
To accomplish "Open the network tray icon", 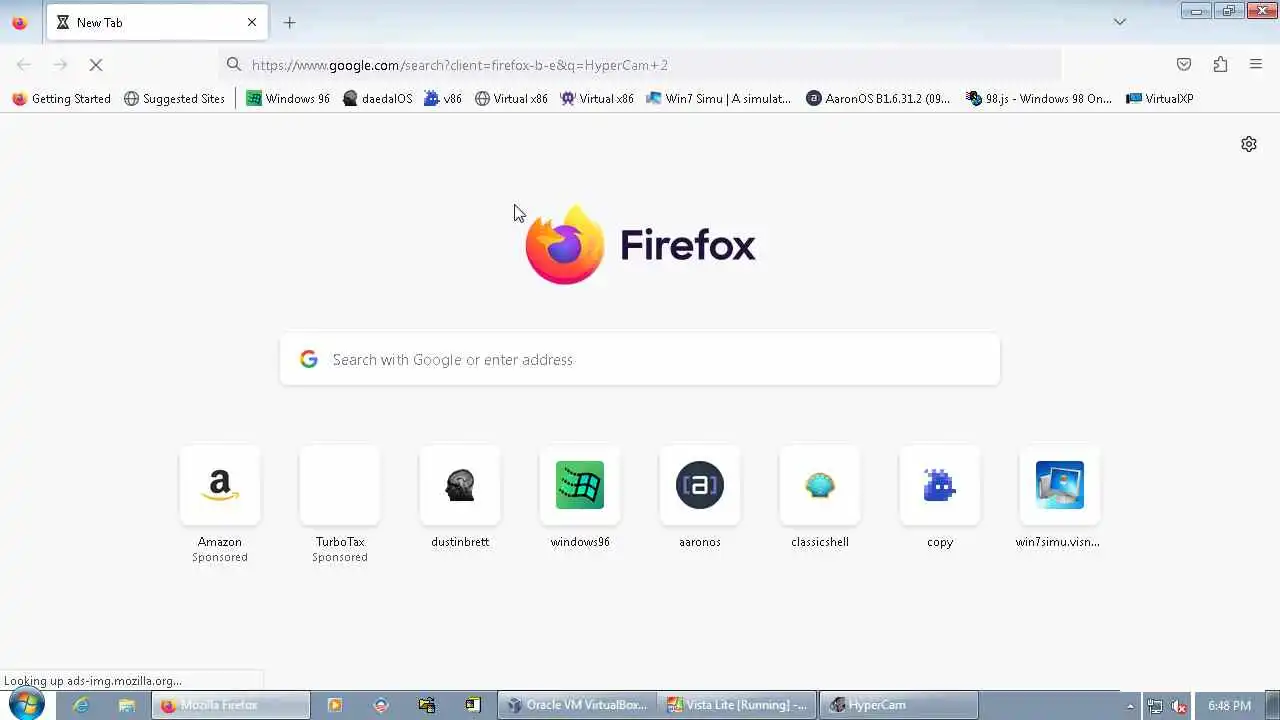I will point(1155,706).
